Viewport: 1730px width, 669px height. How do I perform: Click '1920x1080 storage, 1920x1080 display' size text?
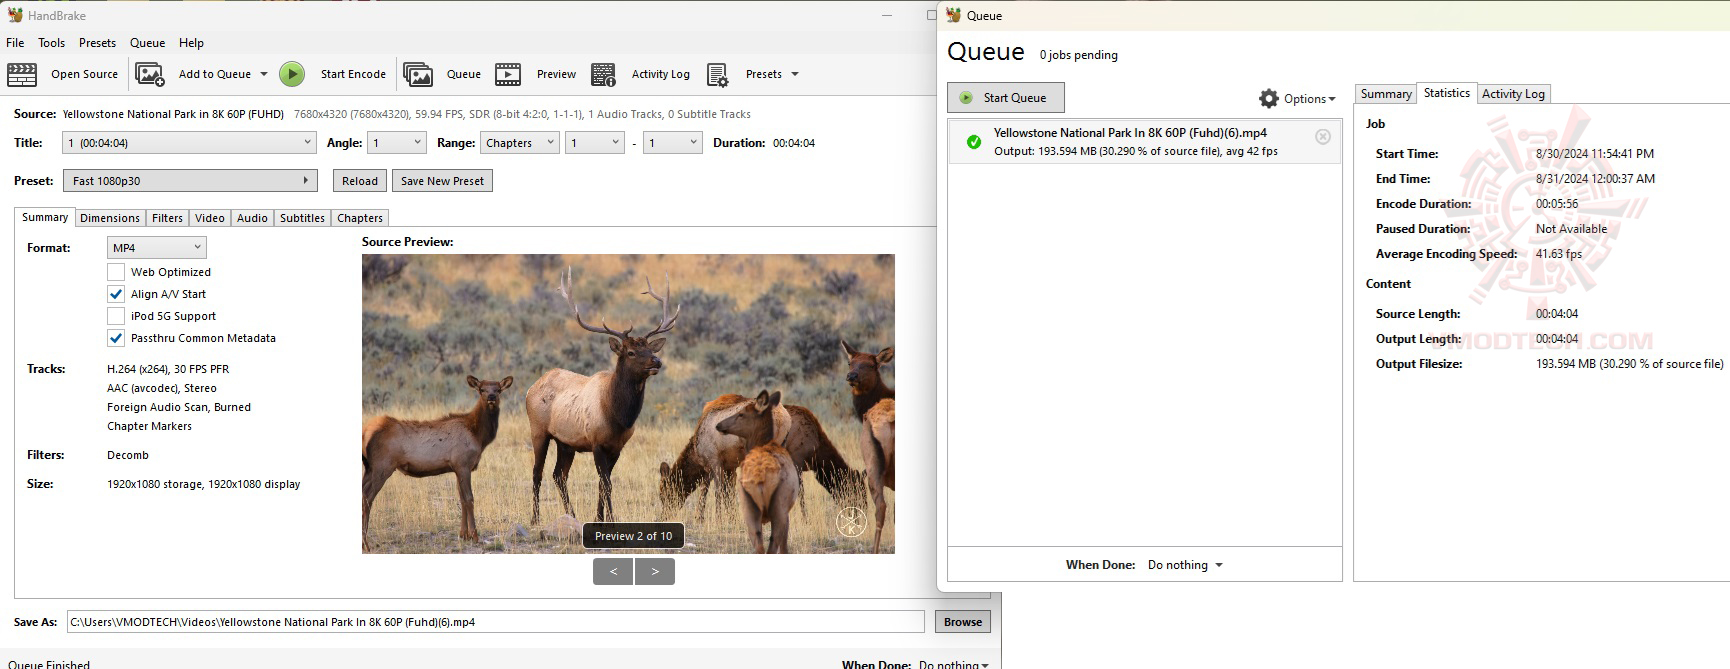[x=204, y=484]
